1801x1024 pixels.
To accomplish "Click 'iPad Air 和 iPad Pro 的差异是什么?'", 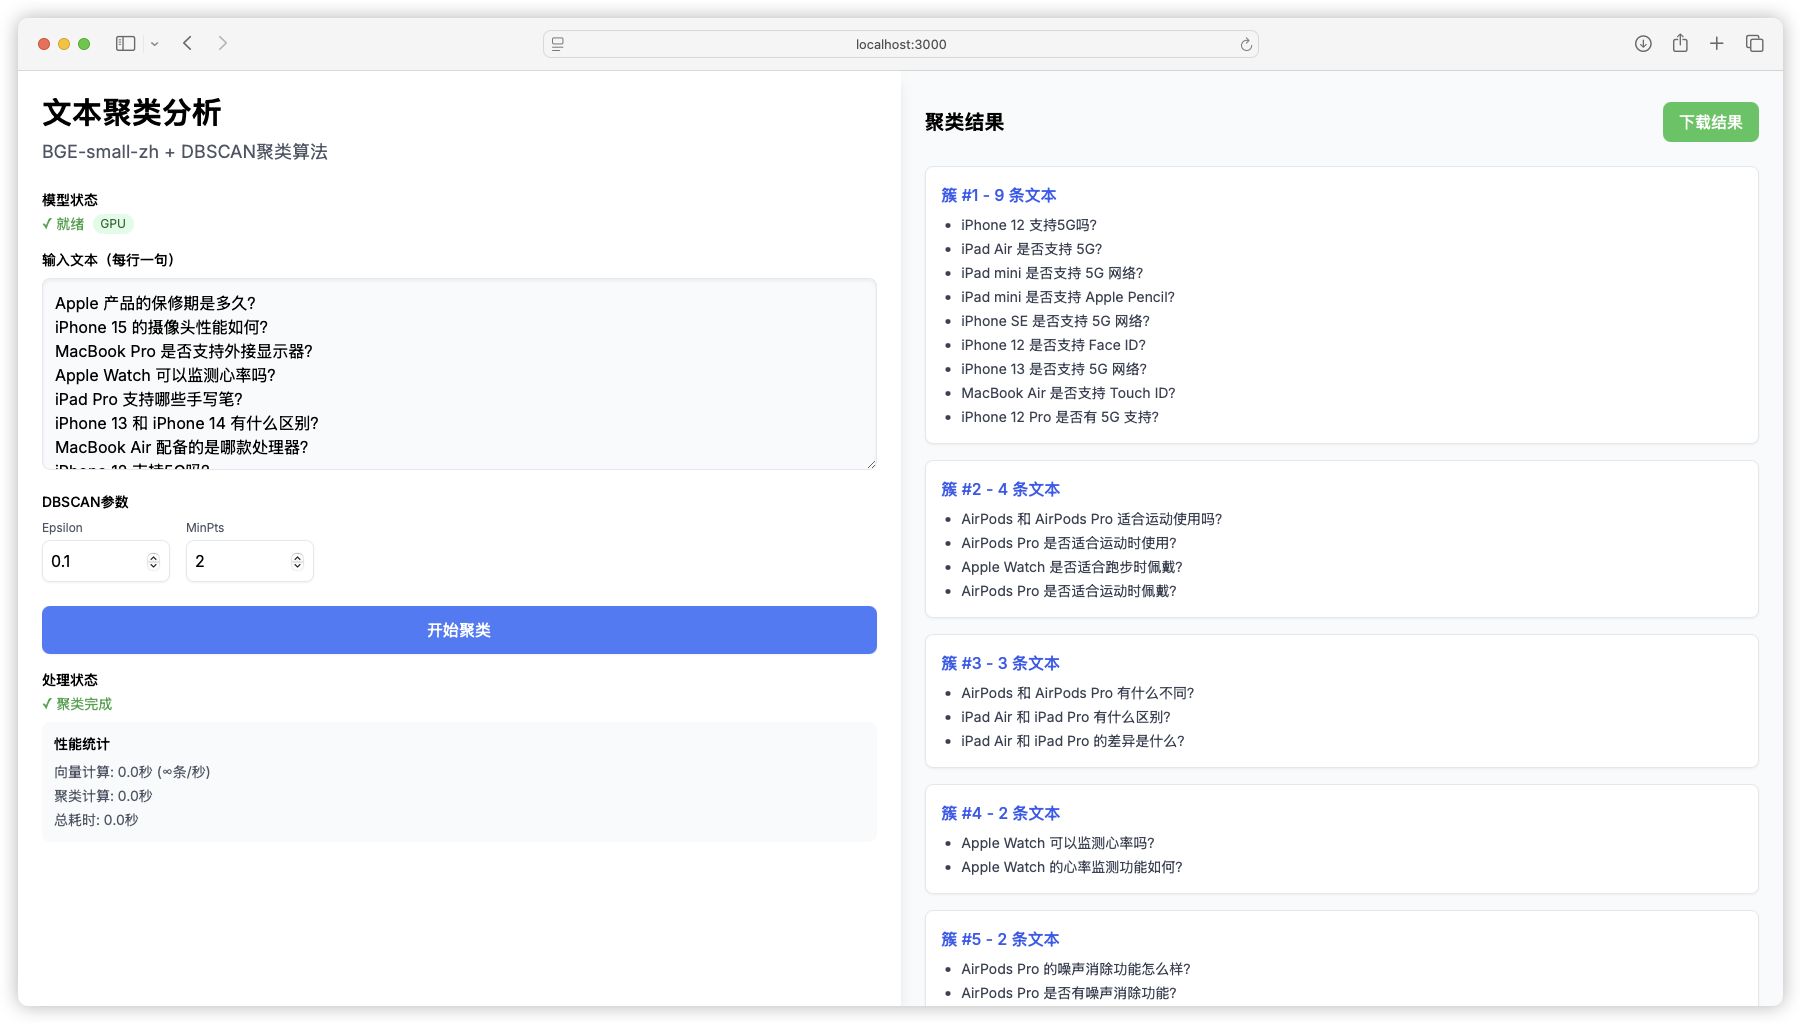I will coord(1072,741).
